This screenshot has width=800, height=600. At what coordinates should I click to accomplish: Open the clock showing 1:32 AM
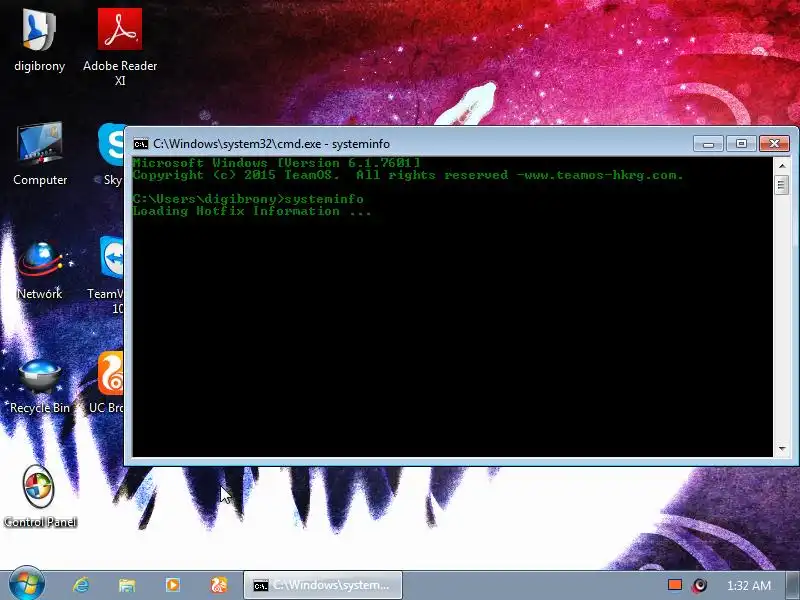748,586
